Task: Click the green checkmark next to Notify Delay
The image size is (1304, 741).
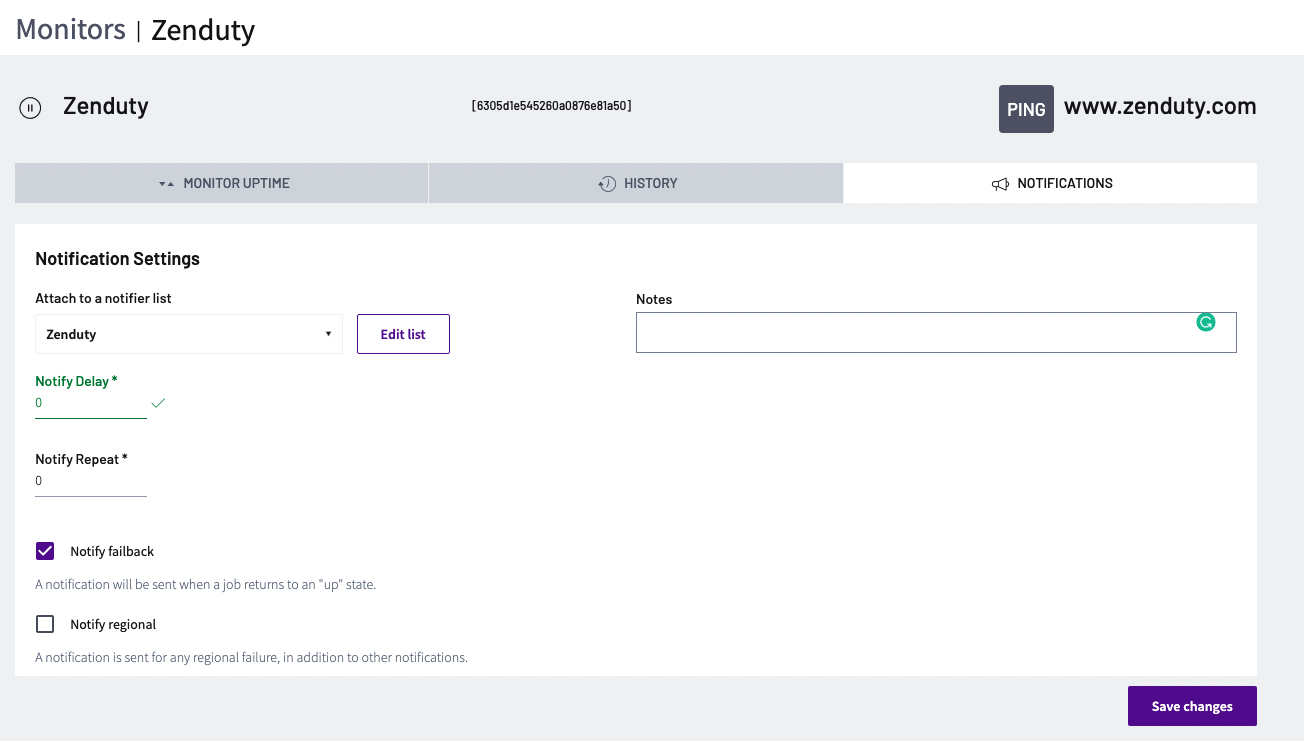Action: (158, 403)
